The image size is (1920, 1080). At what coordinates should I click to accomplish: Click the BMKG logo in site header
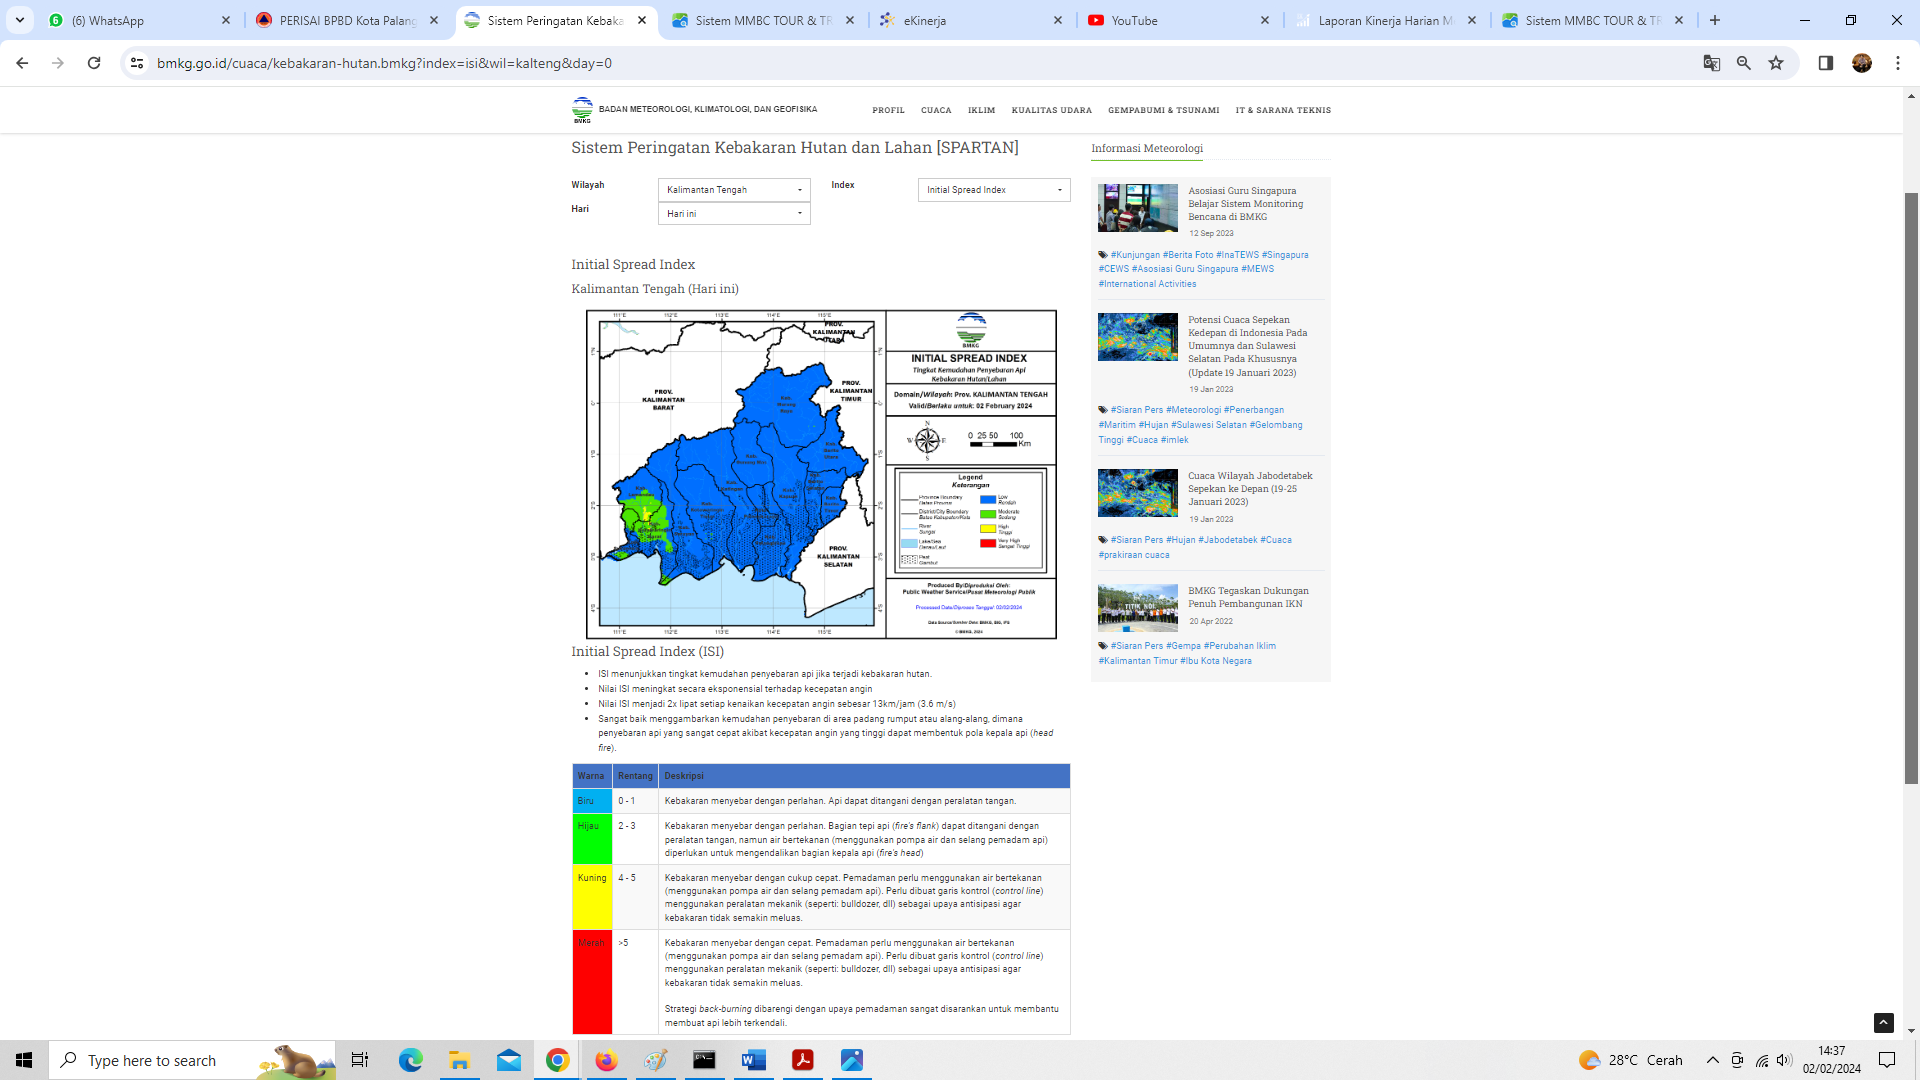point(582,110)
